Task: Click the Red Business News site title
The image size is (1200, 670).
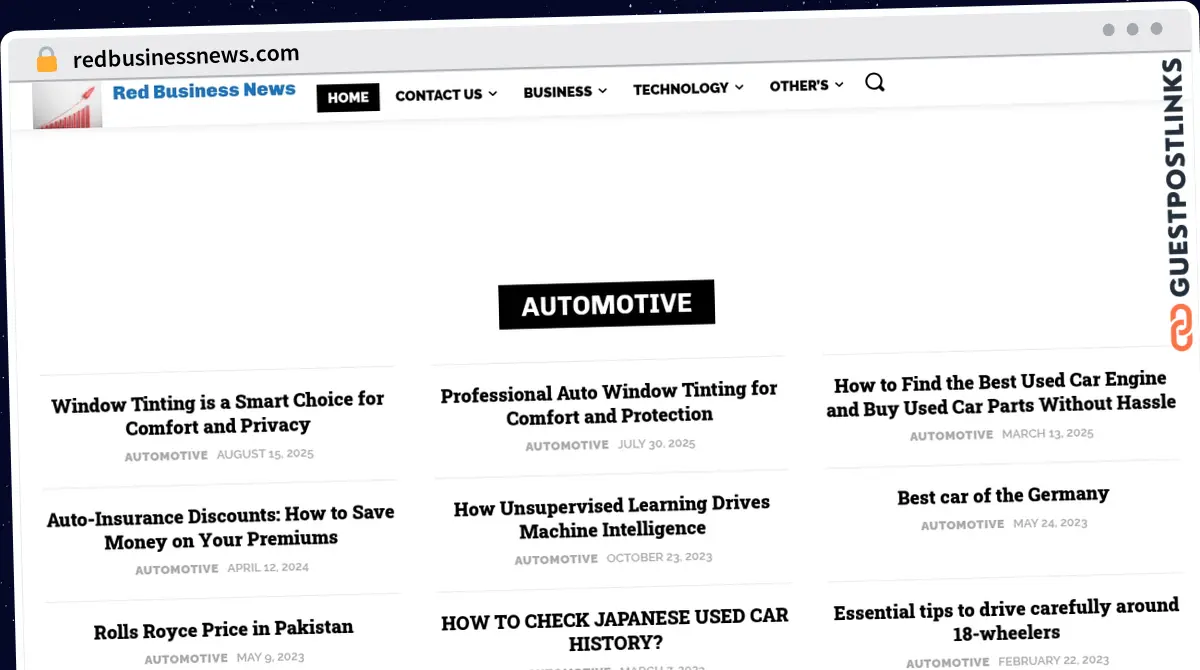Action: pos(204,91)
